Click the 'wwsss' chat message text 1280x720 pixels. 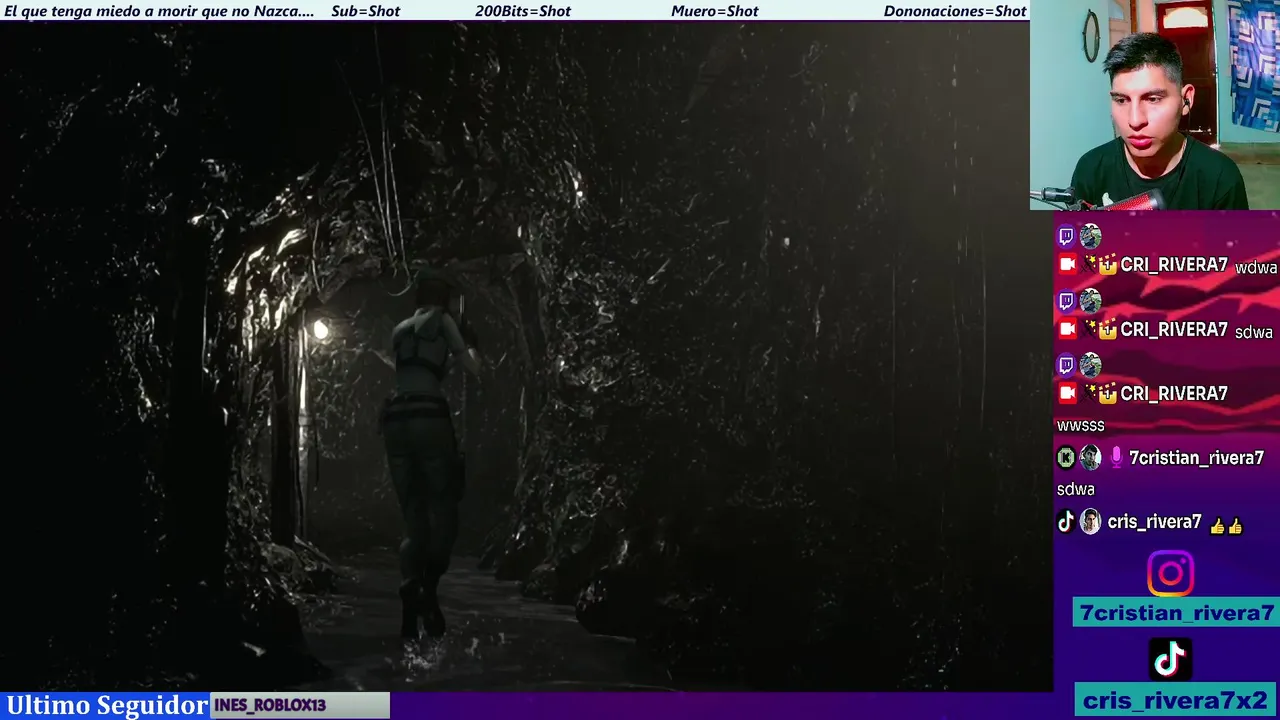(x=1080, y=426)
